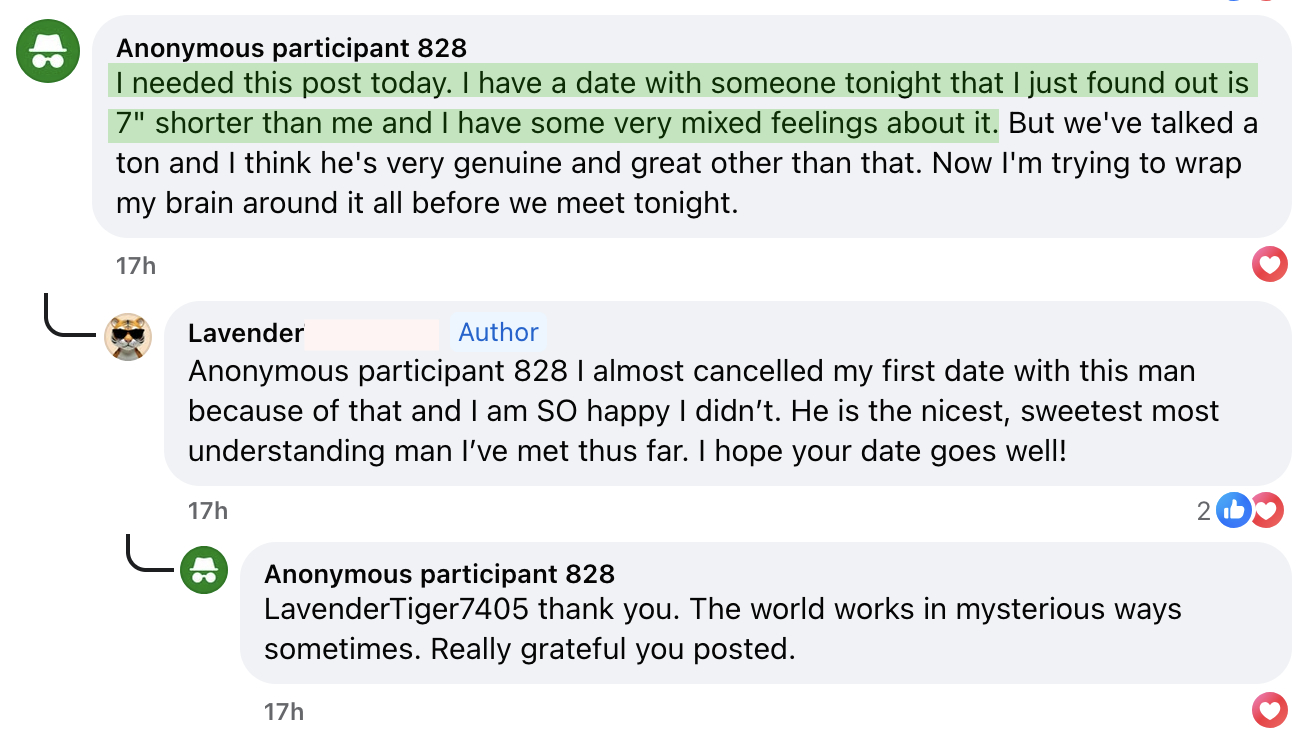Click the heart reaction under the first comment
1310x746 pixels.
coord(1269,265)
